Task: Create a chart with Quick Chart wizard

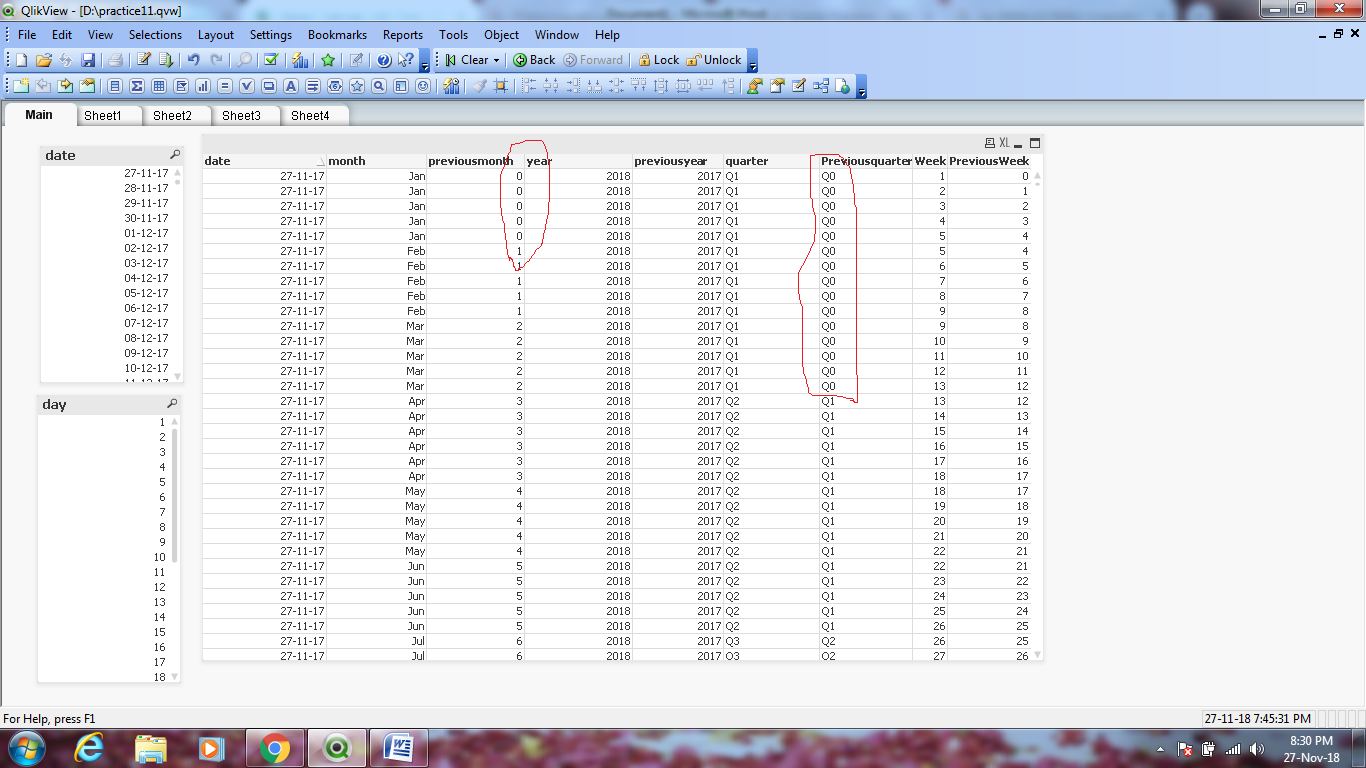Action: coord(299,60)
